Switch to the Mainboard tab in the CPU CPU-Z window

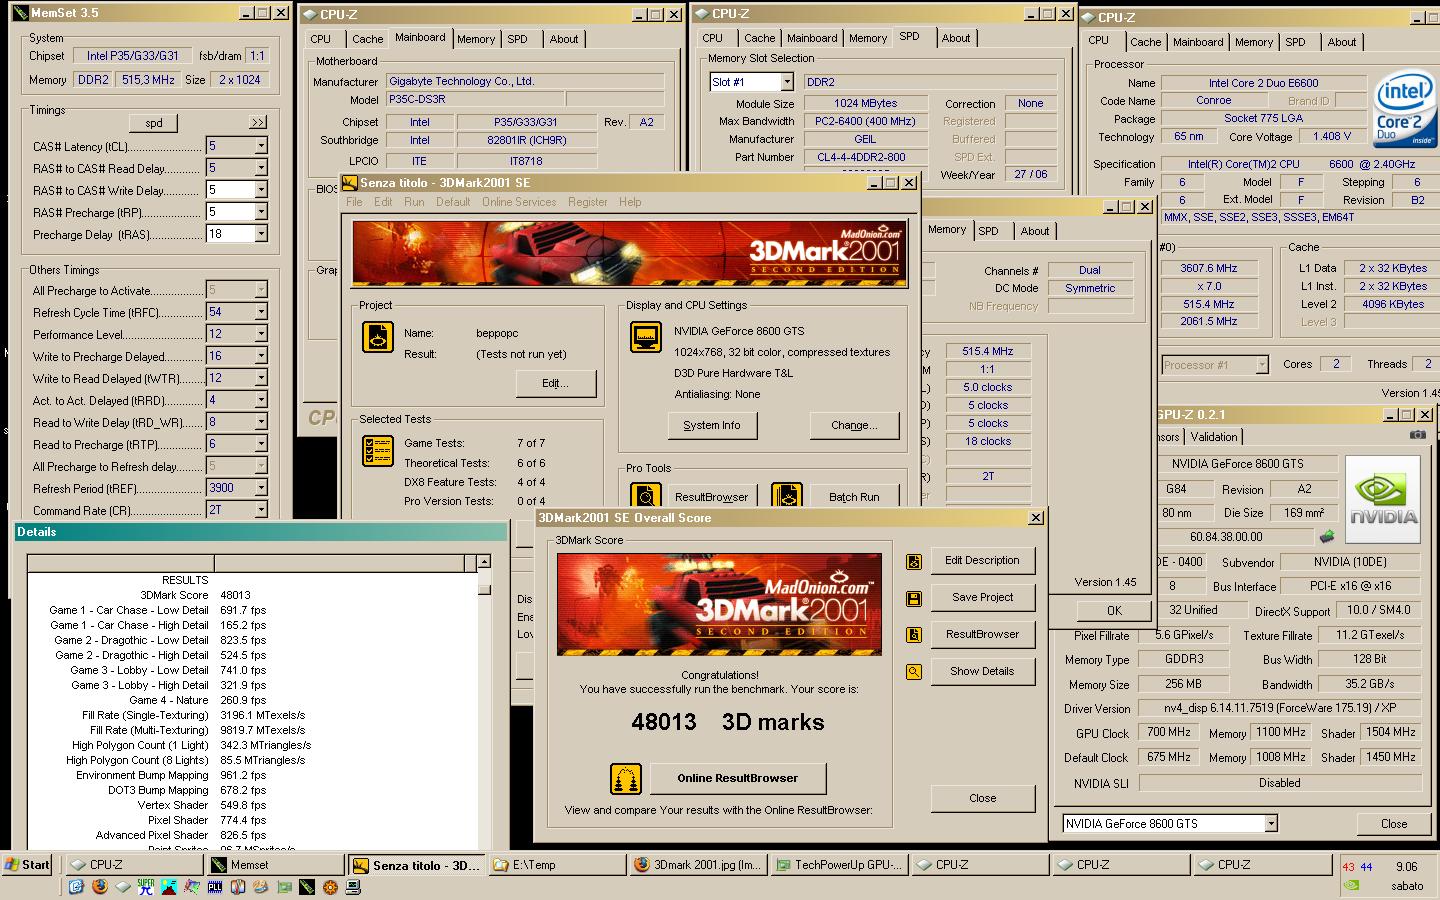[1198, 42]
